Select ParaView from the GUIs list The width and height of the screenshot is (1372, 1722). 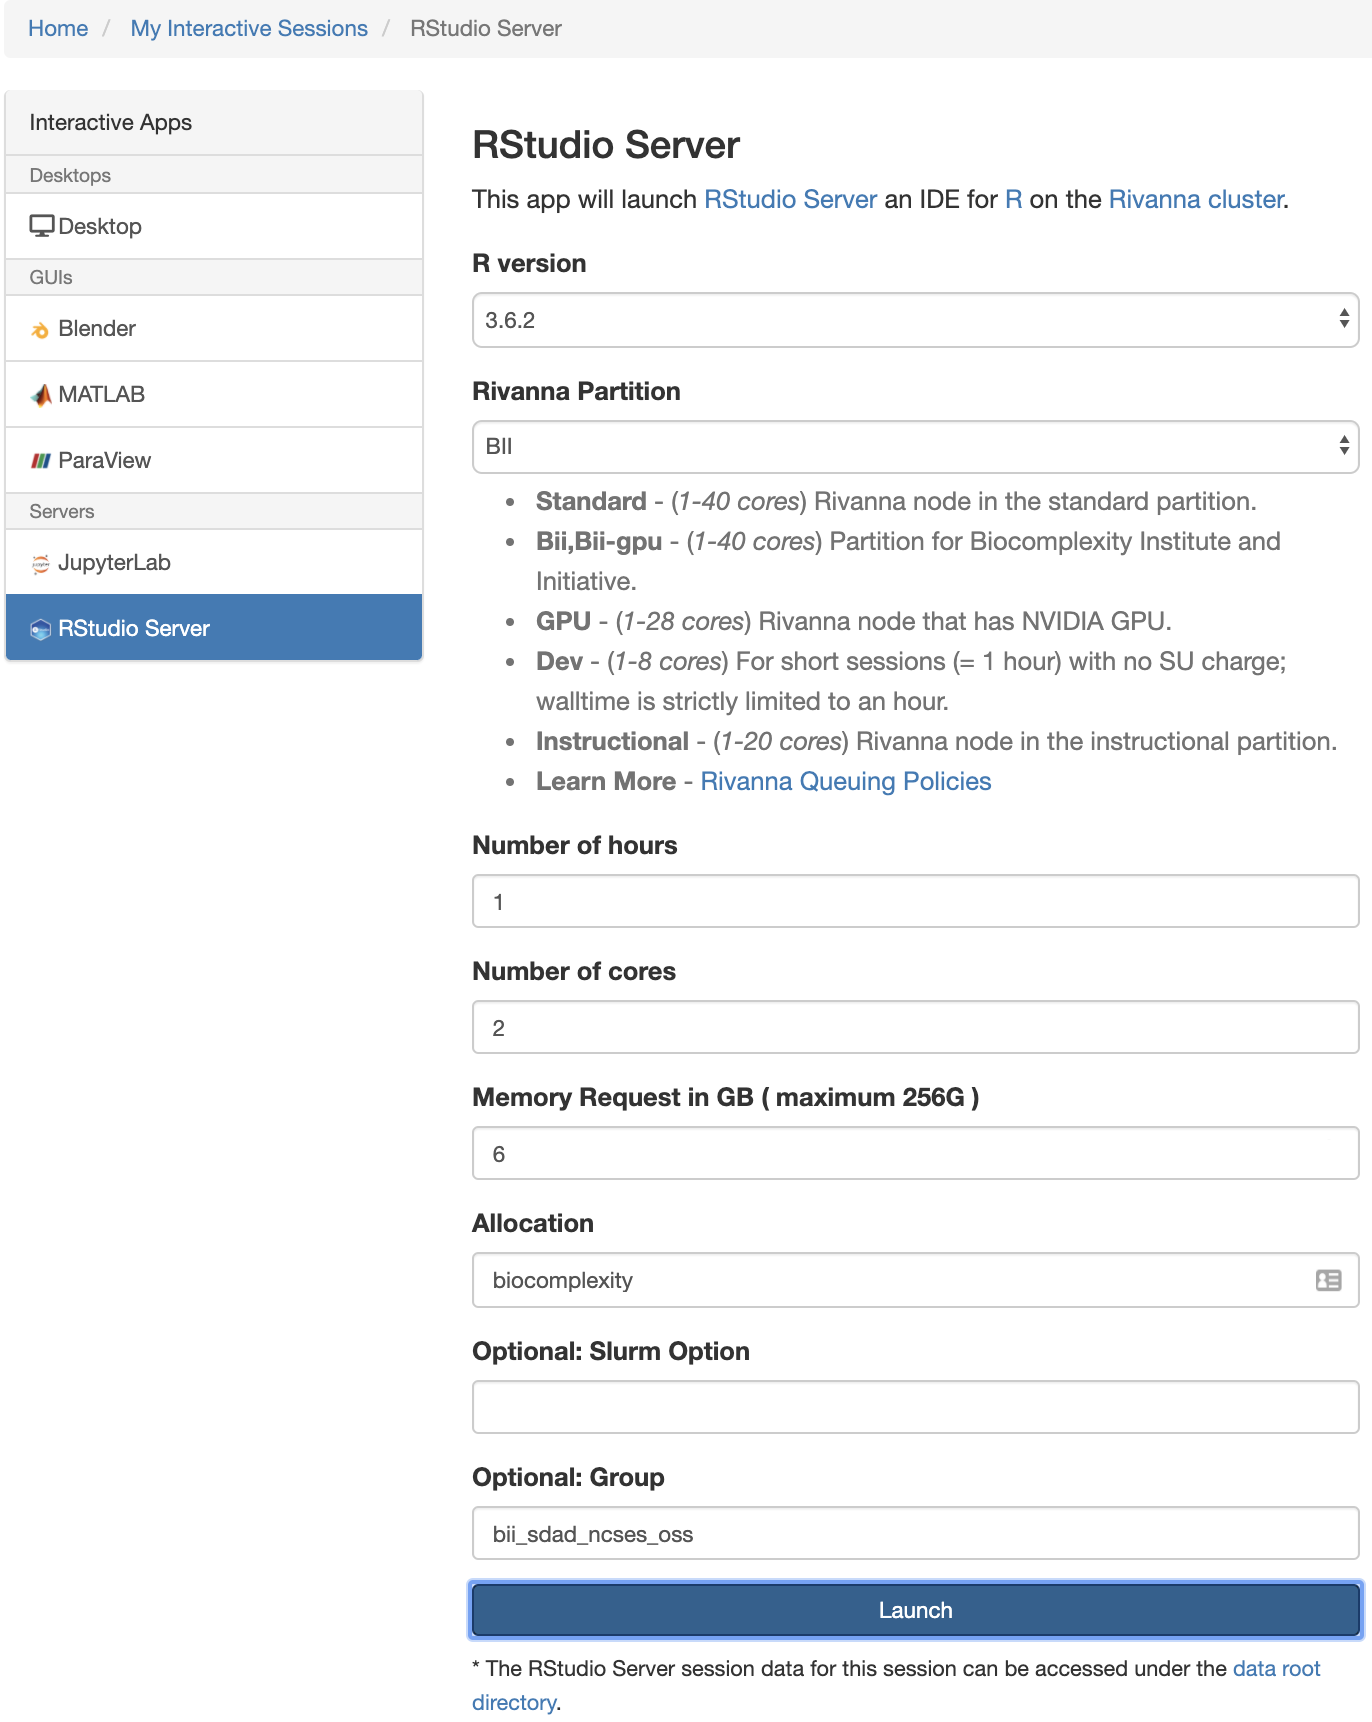(x=214, y=460)
